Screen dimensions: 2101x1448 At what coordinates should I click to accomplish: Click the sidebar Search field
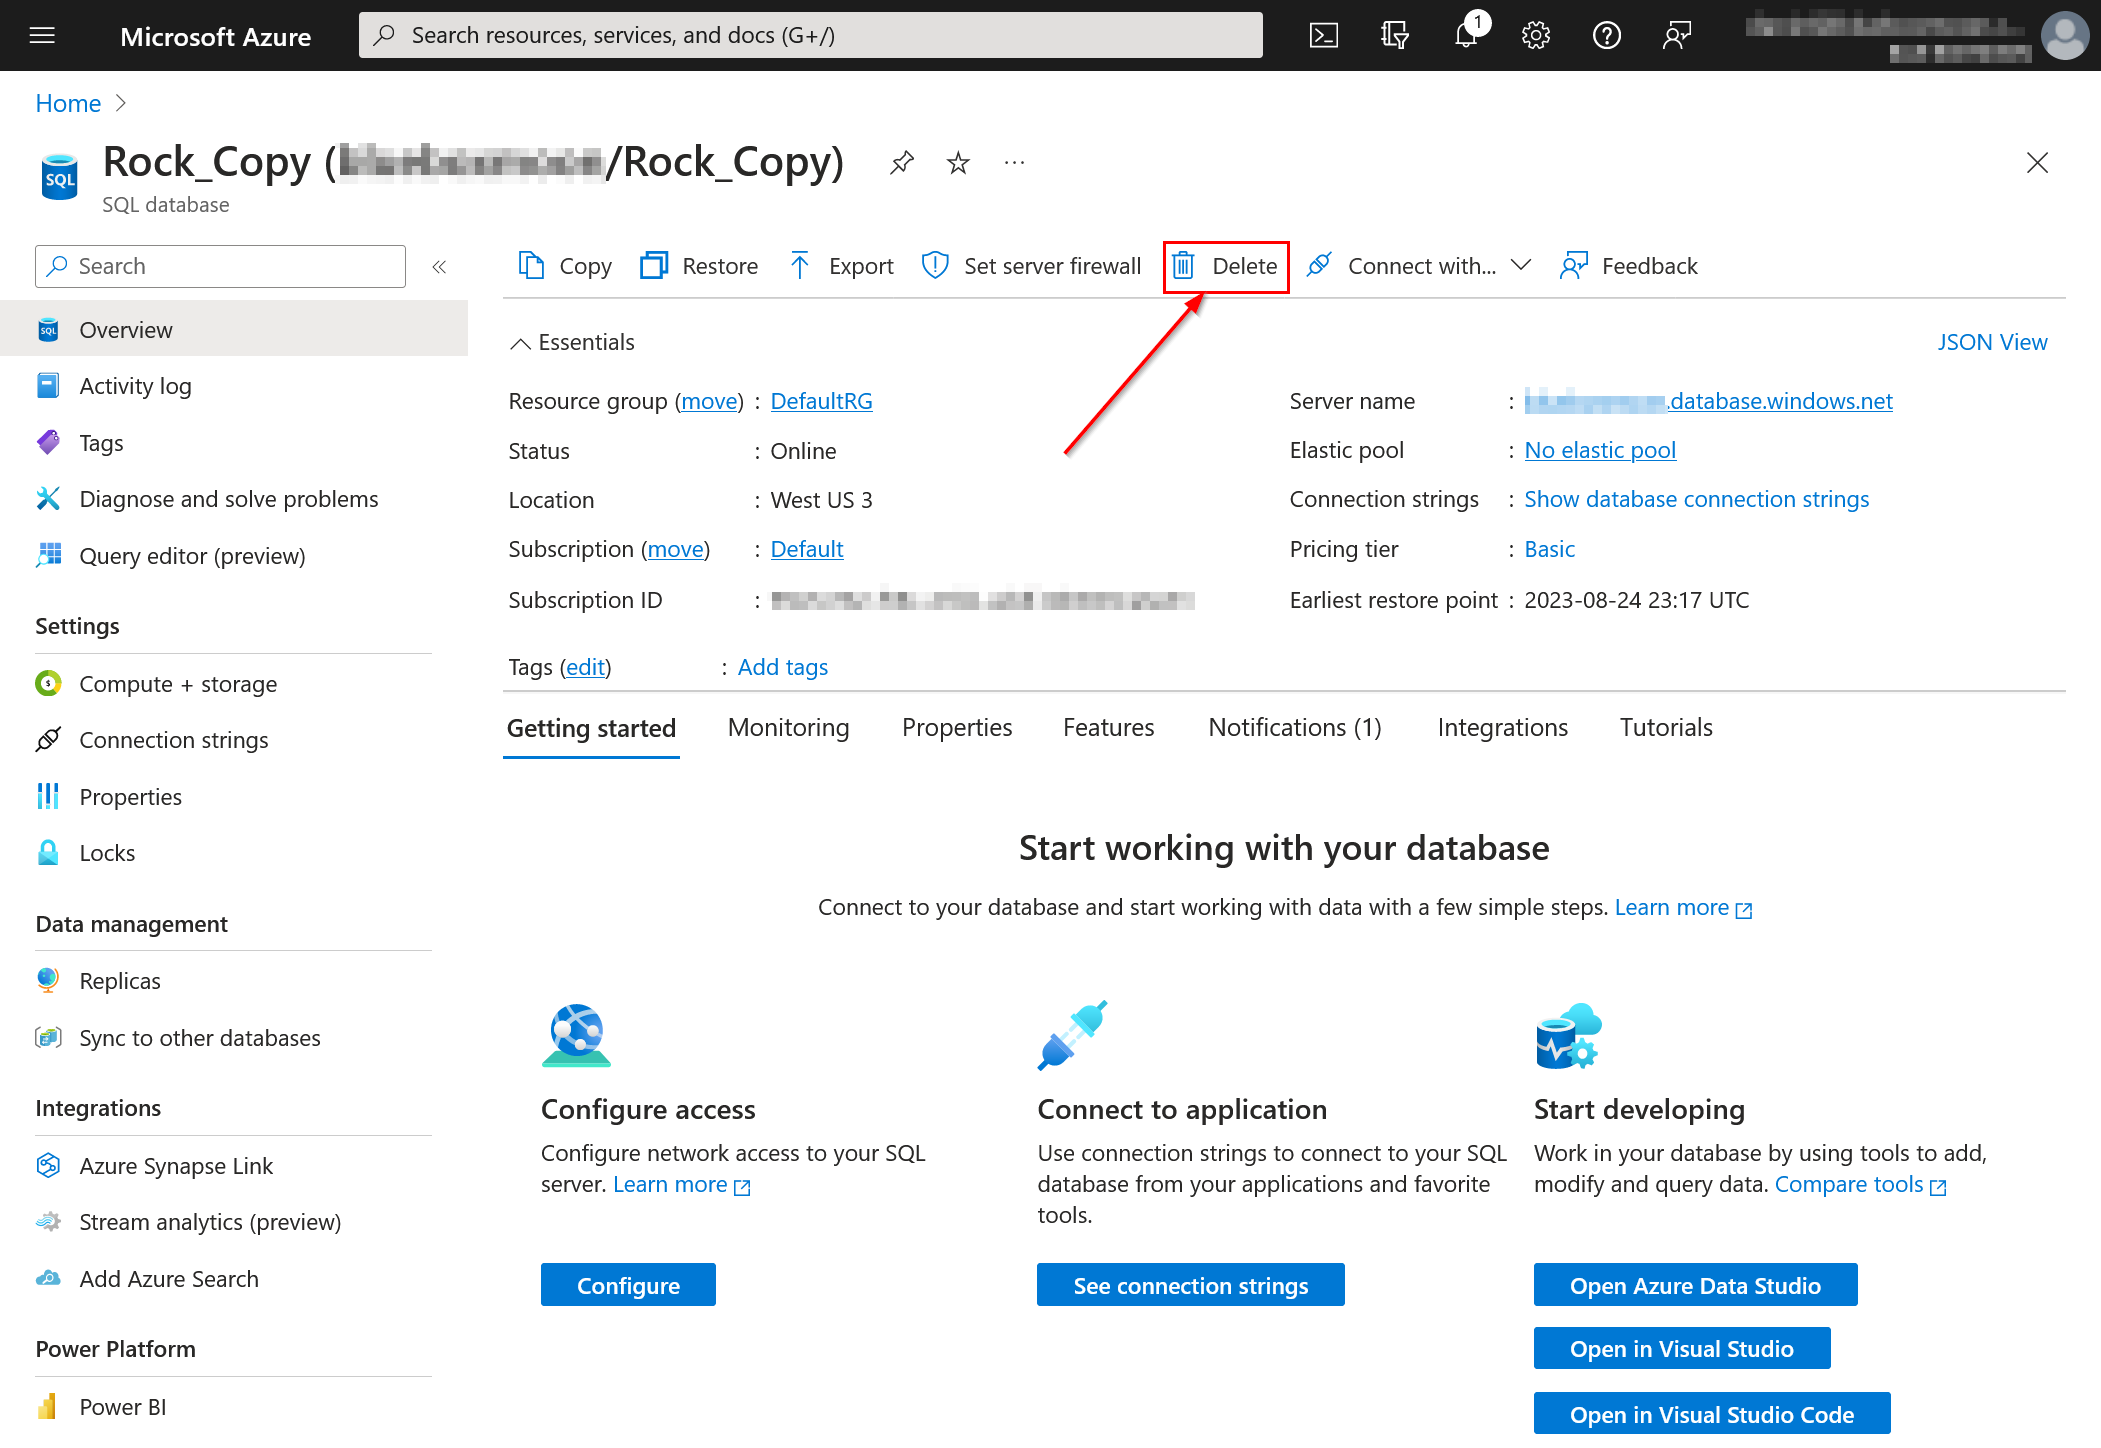220,267
